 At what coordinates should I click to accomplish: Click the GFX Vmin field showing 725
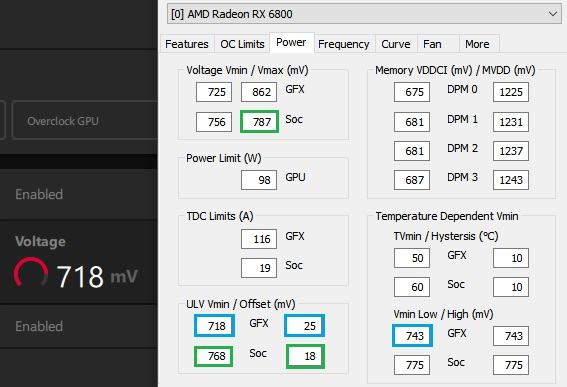[x=214, y=92]
